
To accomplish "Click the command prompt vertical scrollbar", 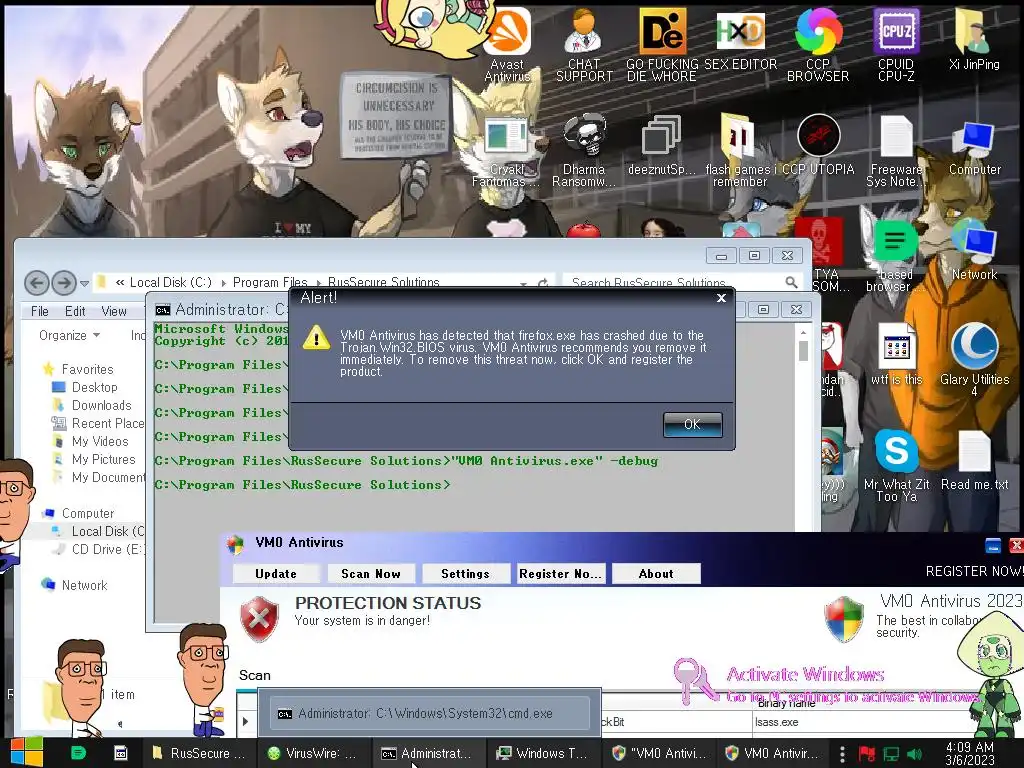I will [803, 427].
